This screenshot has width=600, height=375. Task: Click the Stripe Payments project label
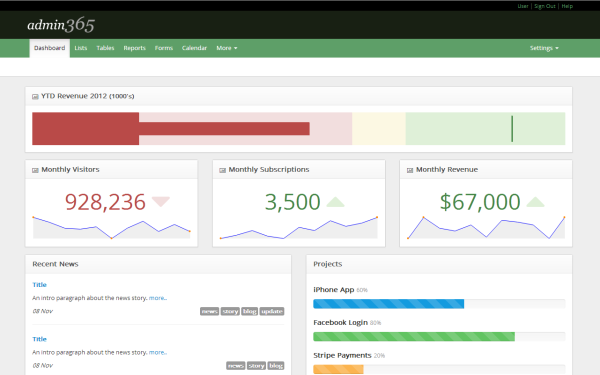(x=342, y=355)
